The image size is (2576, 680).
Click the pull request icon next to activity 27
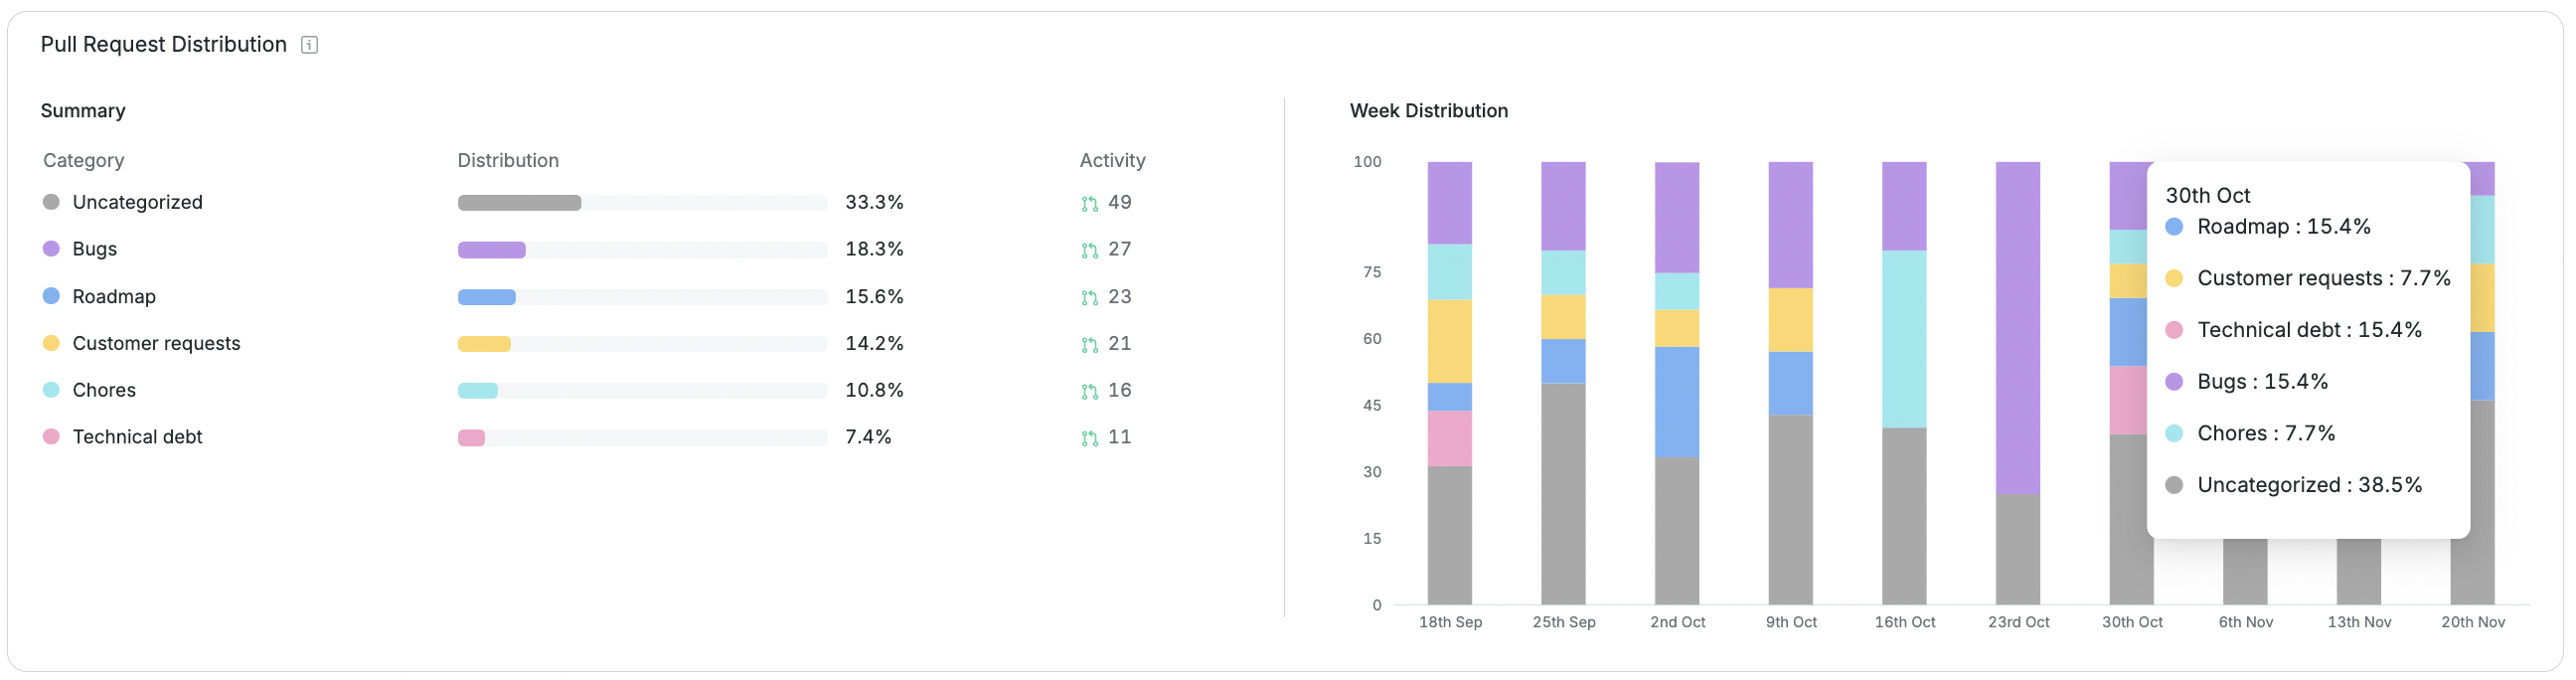pyautogui.click(x=1089, y=249)
